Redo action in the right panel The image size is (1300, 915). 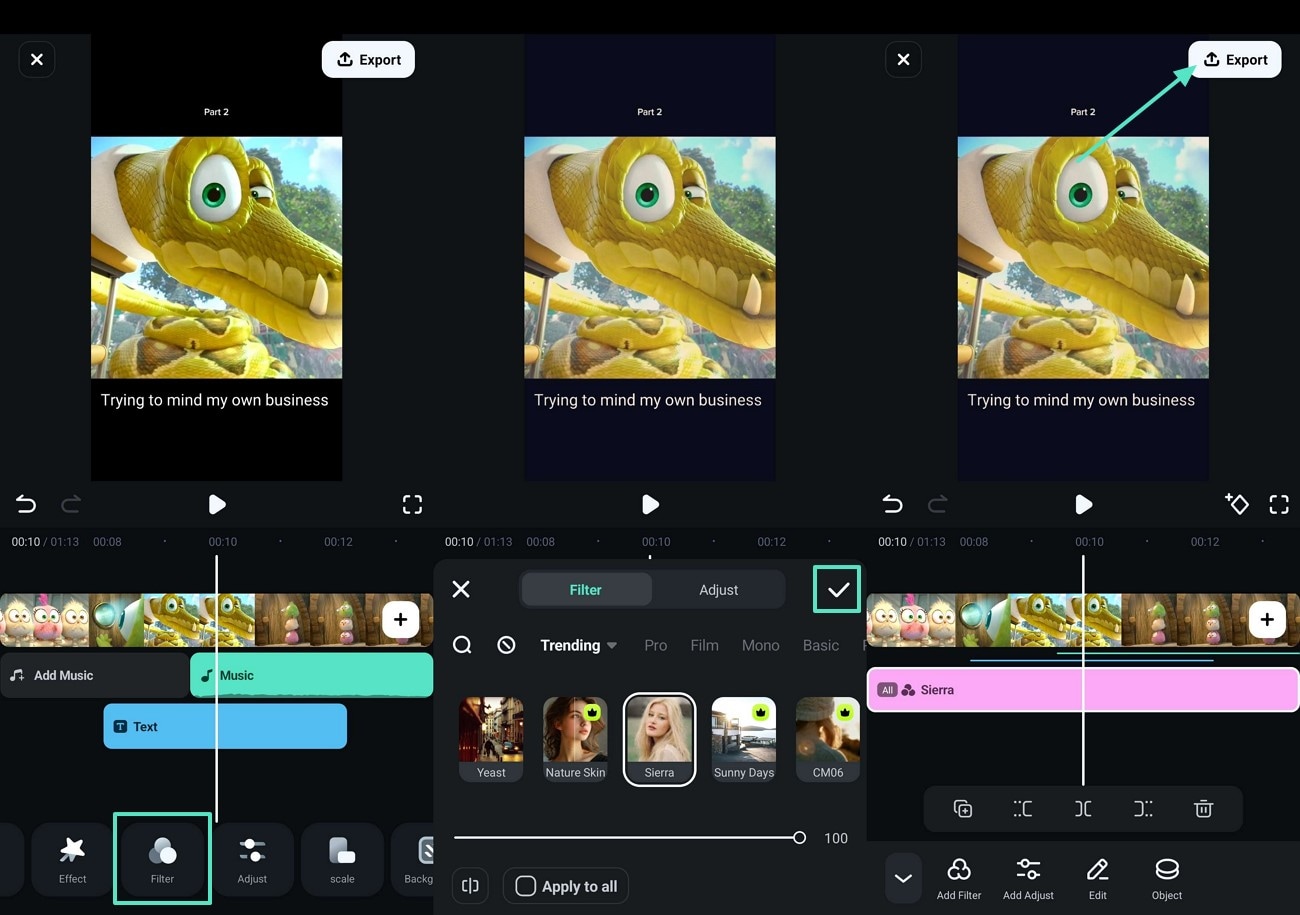tap(938, 505)
